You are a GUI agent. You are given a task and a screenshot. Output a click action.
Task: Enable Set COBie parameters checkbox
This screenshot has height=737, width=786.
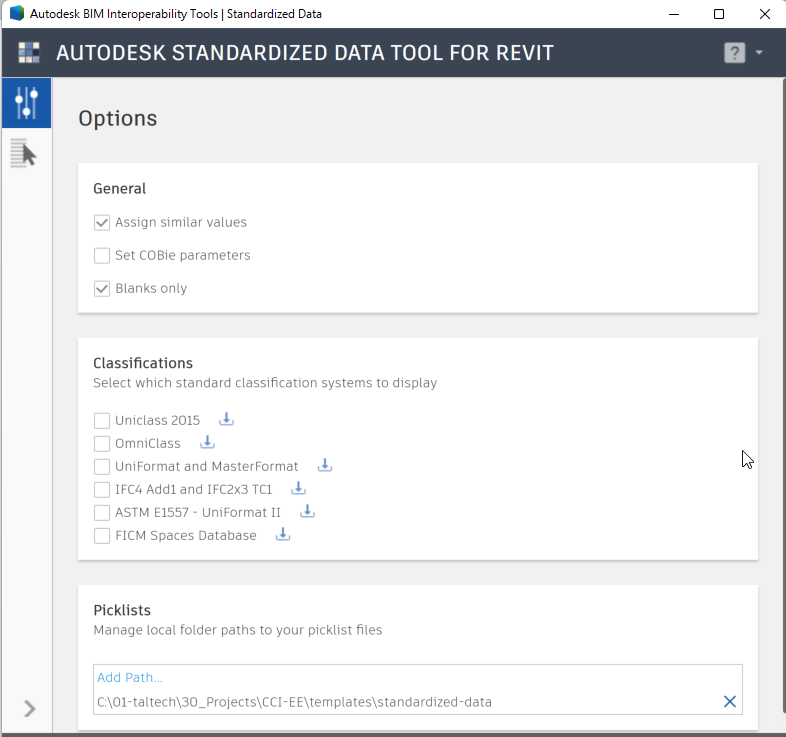(x=102, y=256)
